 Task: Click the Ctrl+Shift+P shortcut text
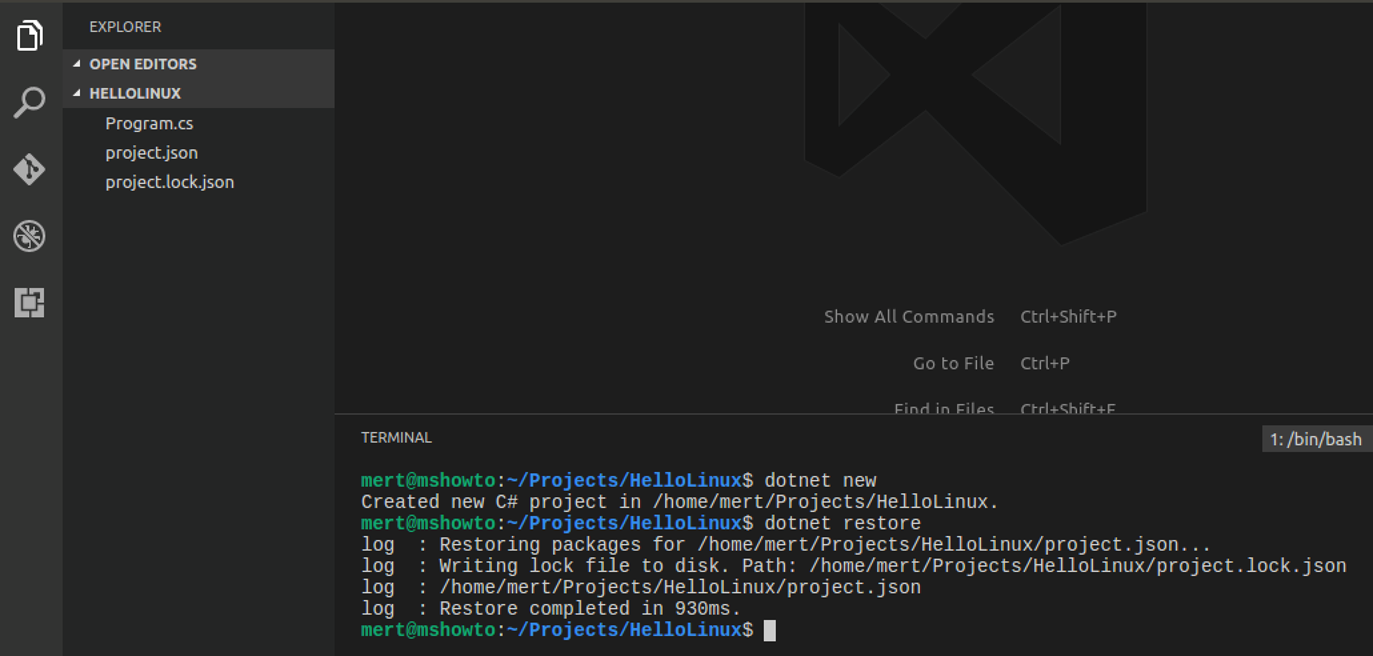pos(1068,317)
